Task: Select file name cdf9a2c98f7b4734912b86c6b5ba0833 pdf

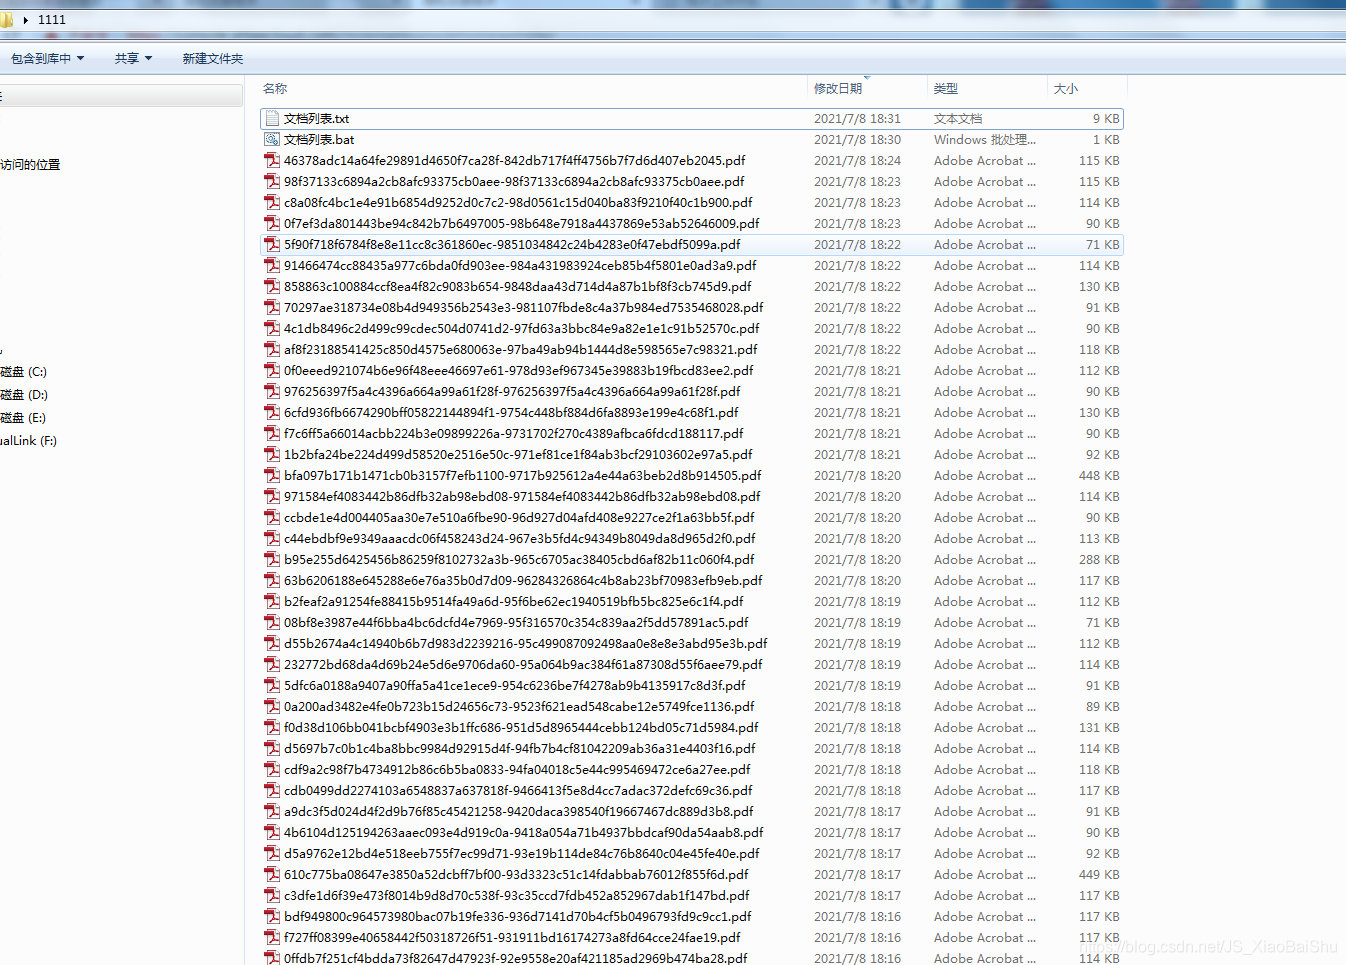Action: 517,769
